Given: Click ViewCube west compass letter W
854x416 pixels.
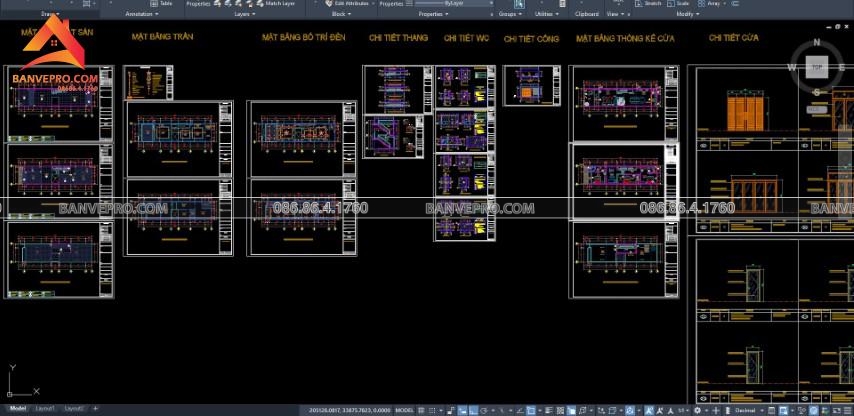Looking at the screenshot, I should [791, 68].
